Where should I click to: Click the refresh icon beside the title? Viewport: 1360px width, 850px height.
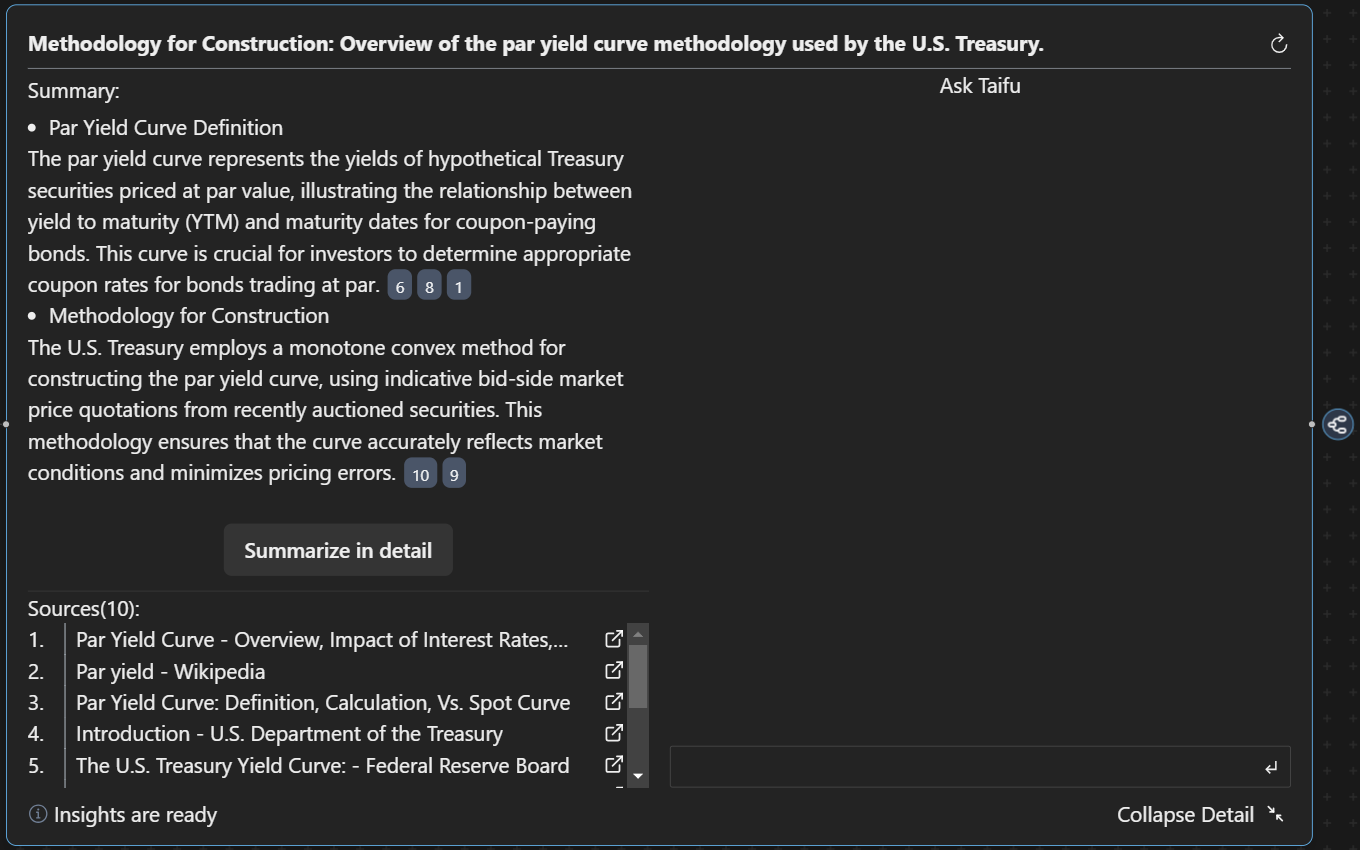pos(1278,44)
